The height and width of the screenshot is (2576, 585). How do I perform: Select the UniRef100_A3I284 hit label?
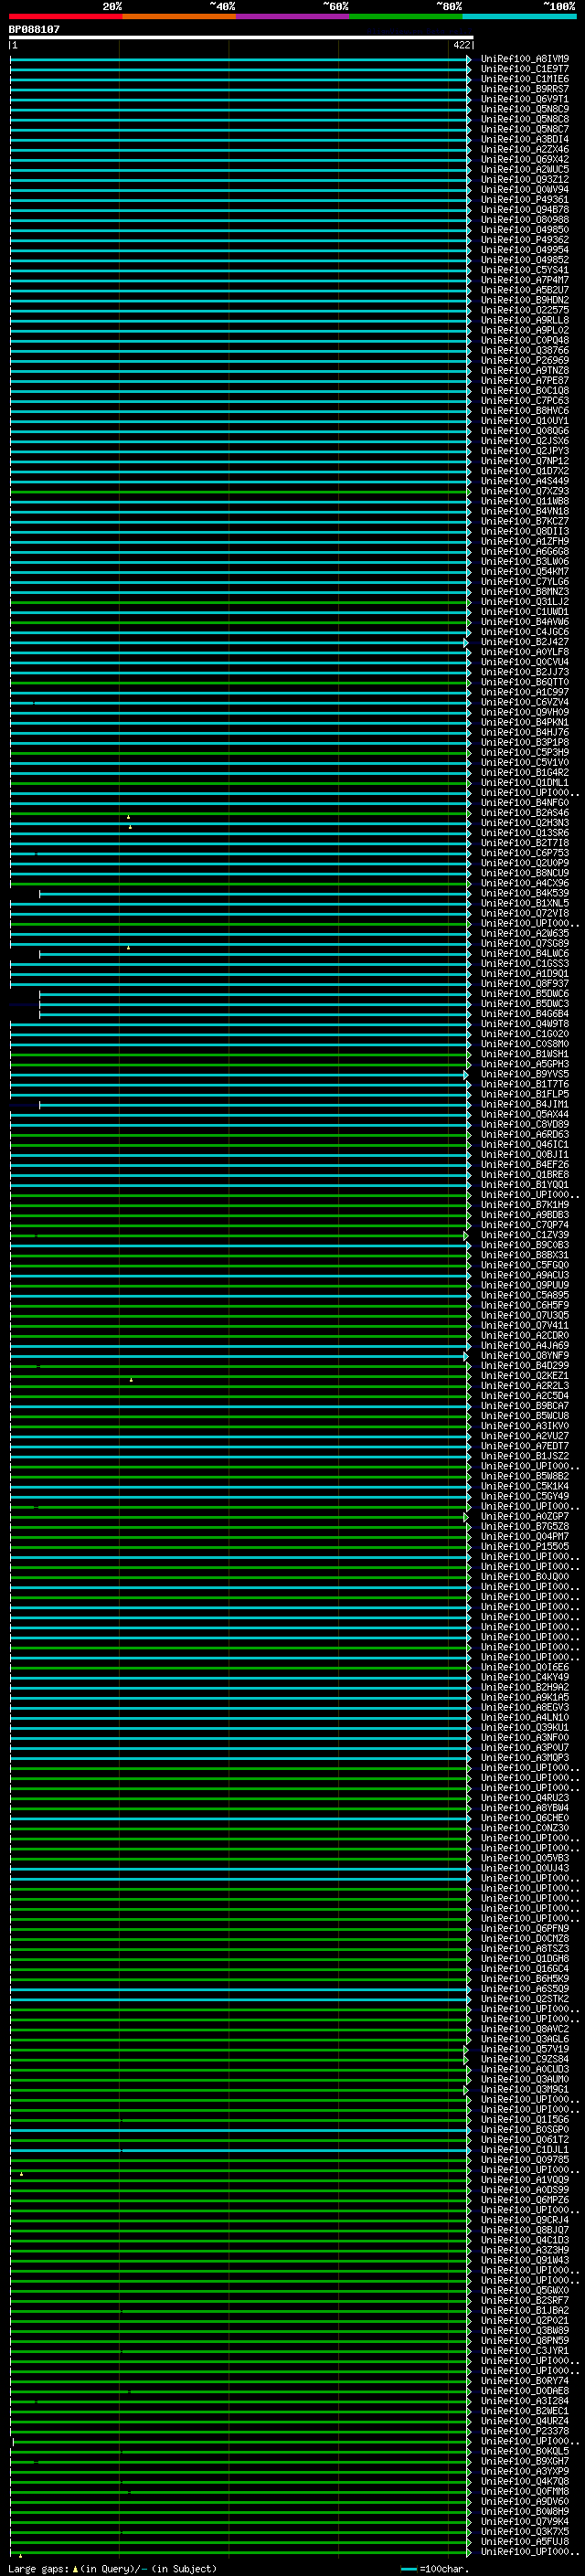[525, 2401]
